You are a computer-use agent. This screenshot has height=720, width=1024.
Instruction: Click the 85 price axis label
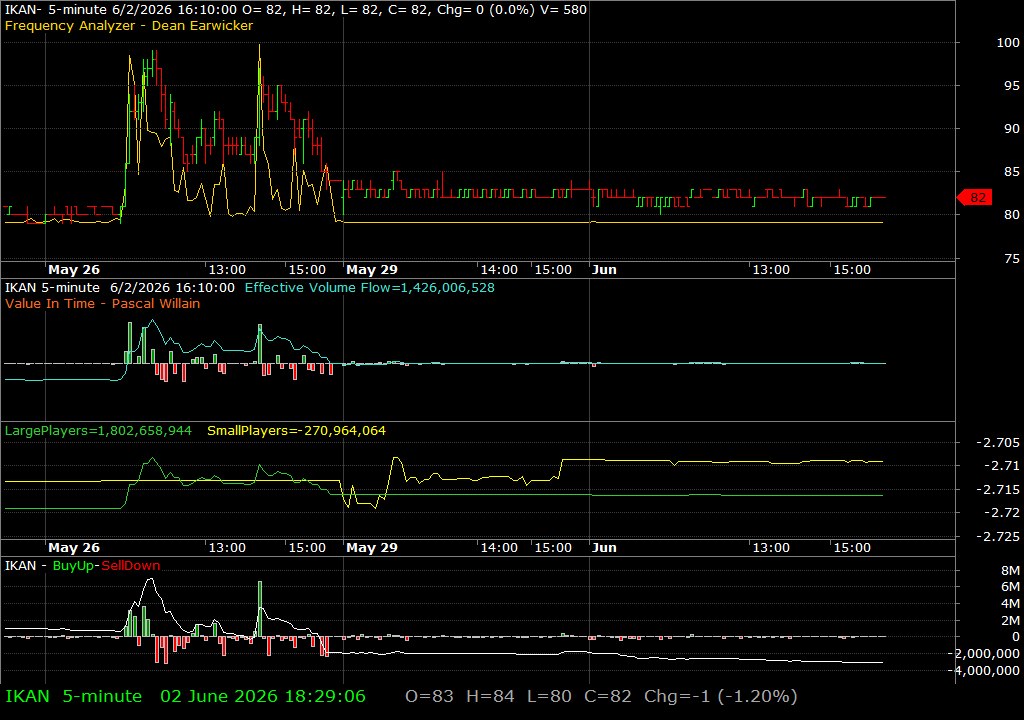click(x=1012, y=172)
